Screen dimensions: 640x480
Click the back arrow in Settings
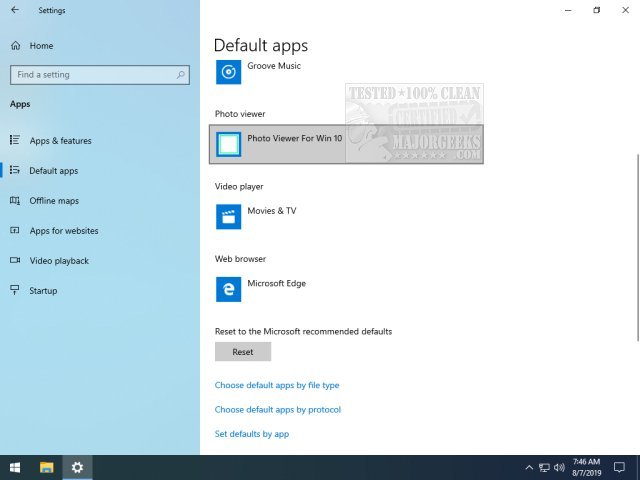[15, 10]
